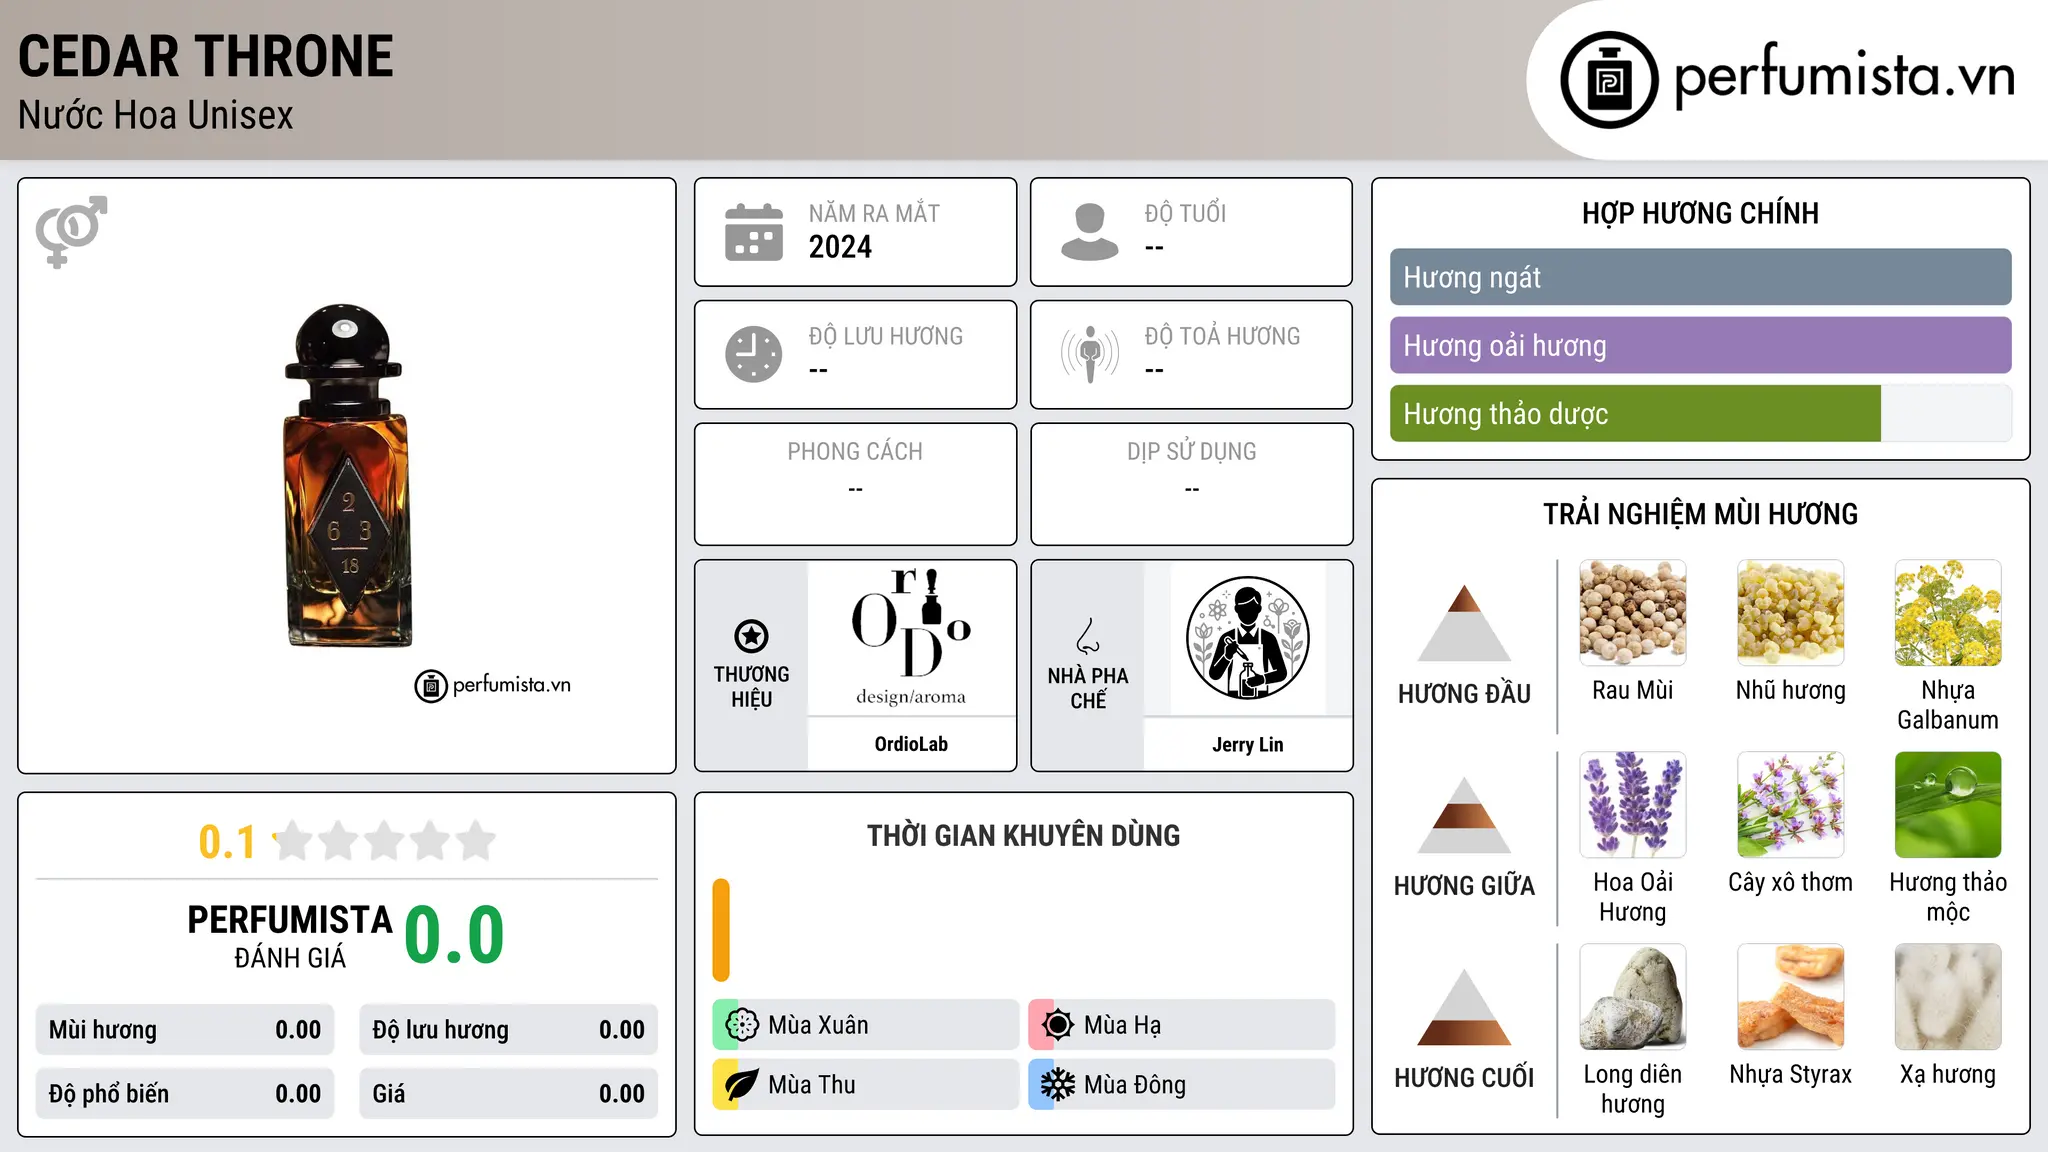This screenshot has height=1152, width=2048.
Task: Click the flower icon for Mùa Xuân
Action: pyautogui.click(x=742, y=1024)
